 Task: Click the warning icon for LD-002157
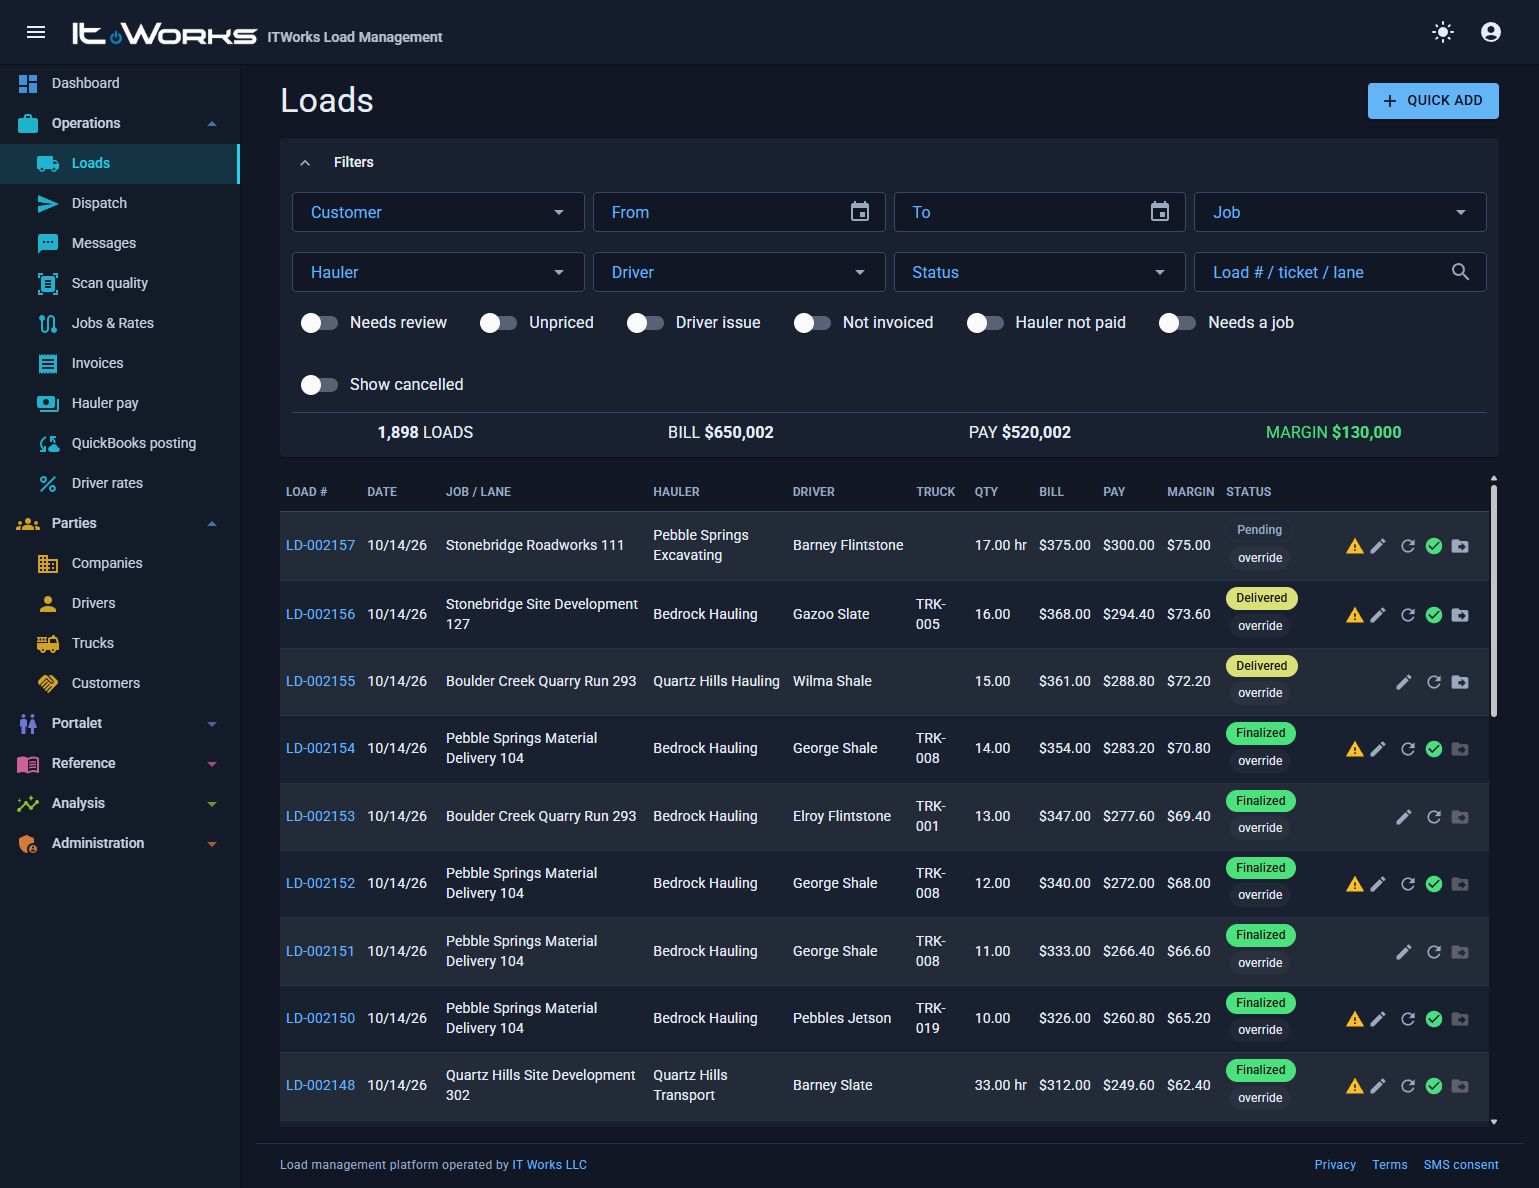point(1355,546)
